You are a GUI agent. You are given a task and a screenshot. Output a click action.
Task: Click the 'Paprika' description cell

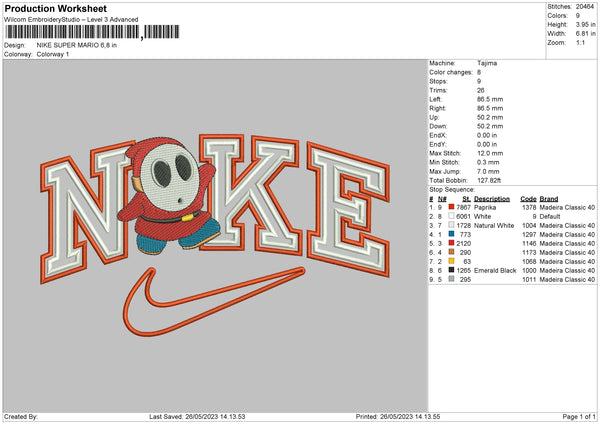[x=485, y=207]
